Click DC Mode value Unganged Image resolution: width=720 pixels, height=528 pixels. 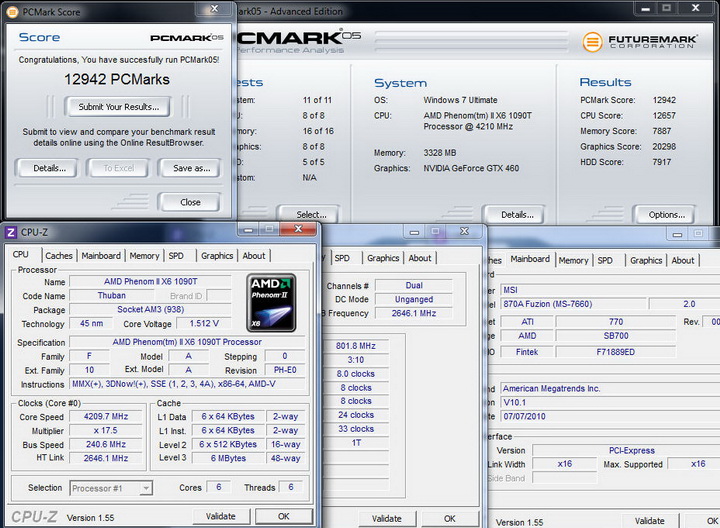pyautogui.click(x=414, y=299)
